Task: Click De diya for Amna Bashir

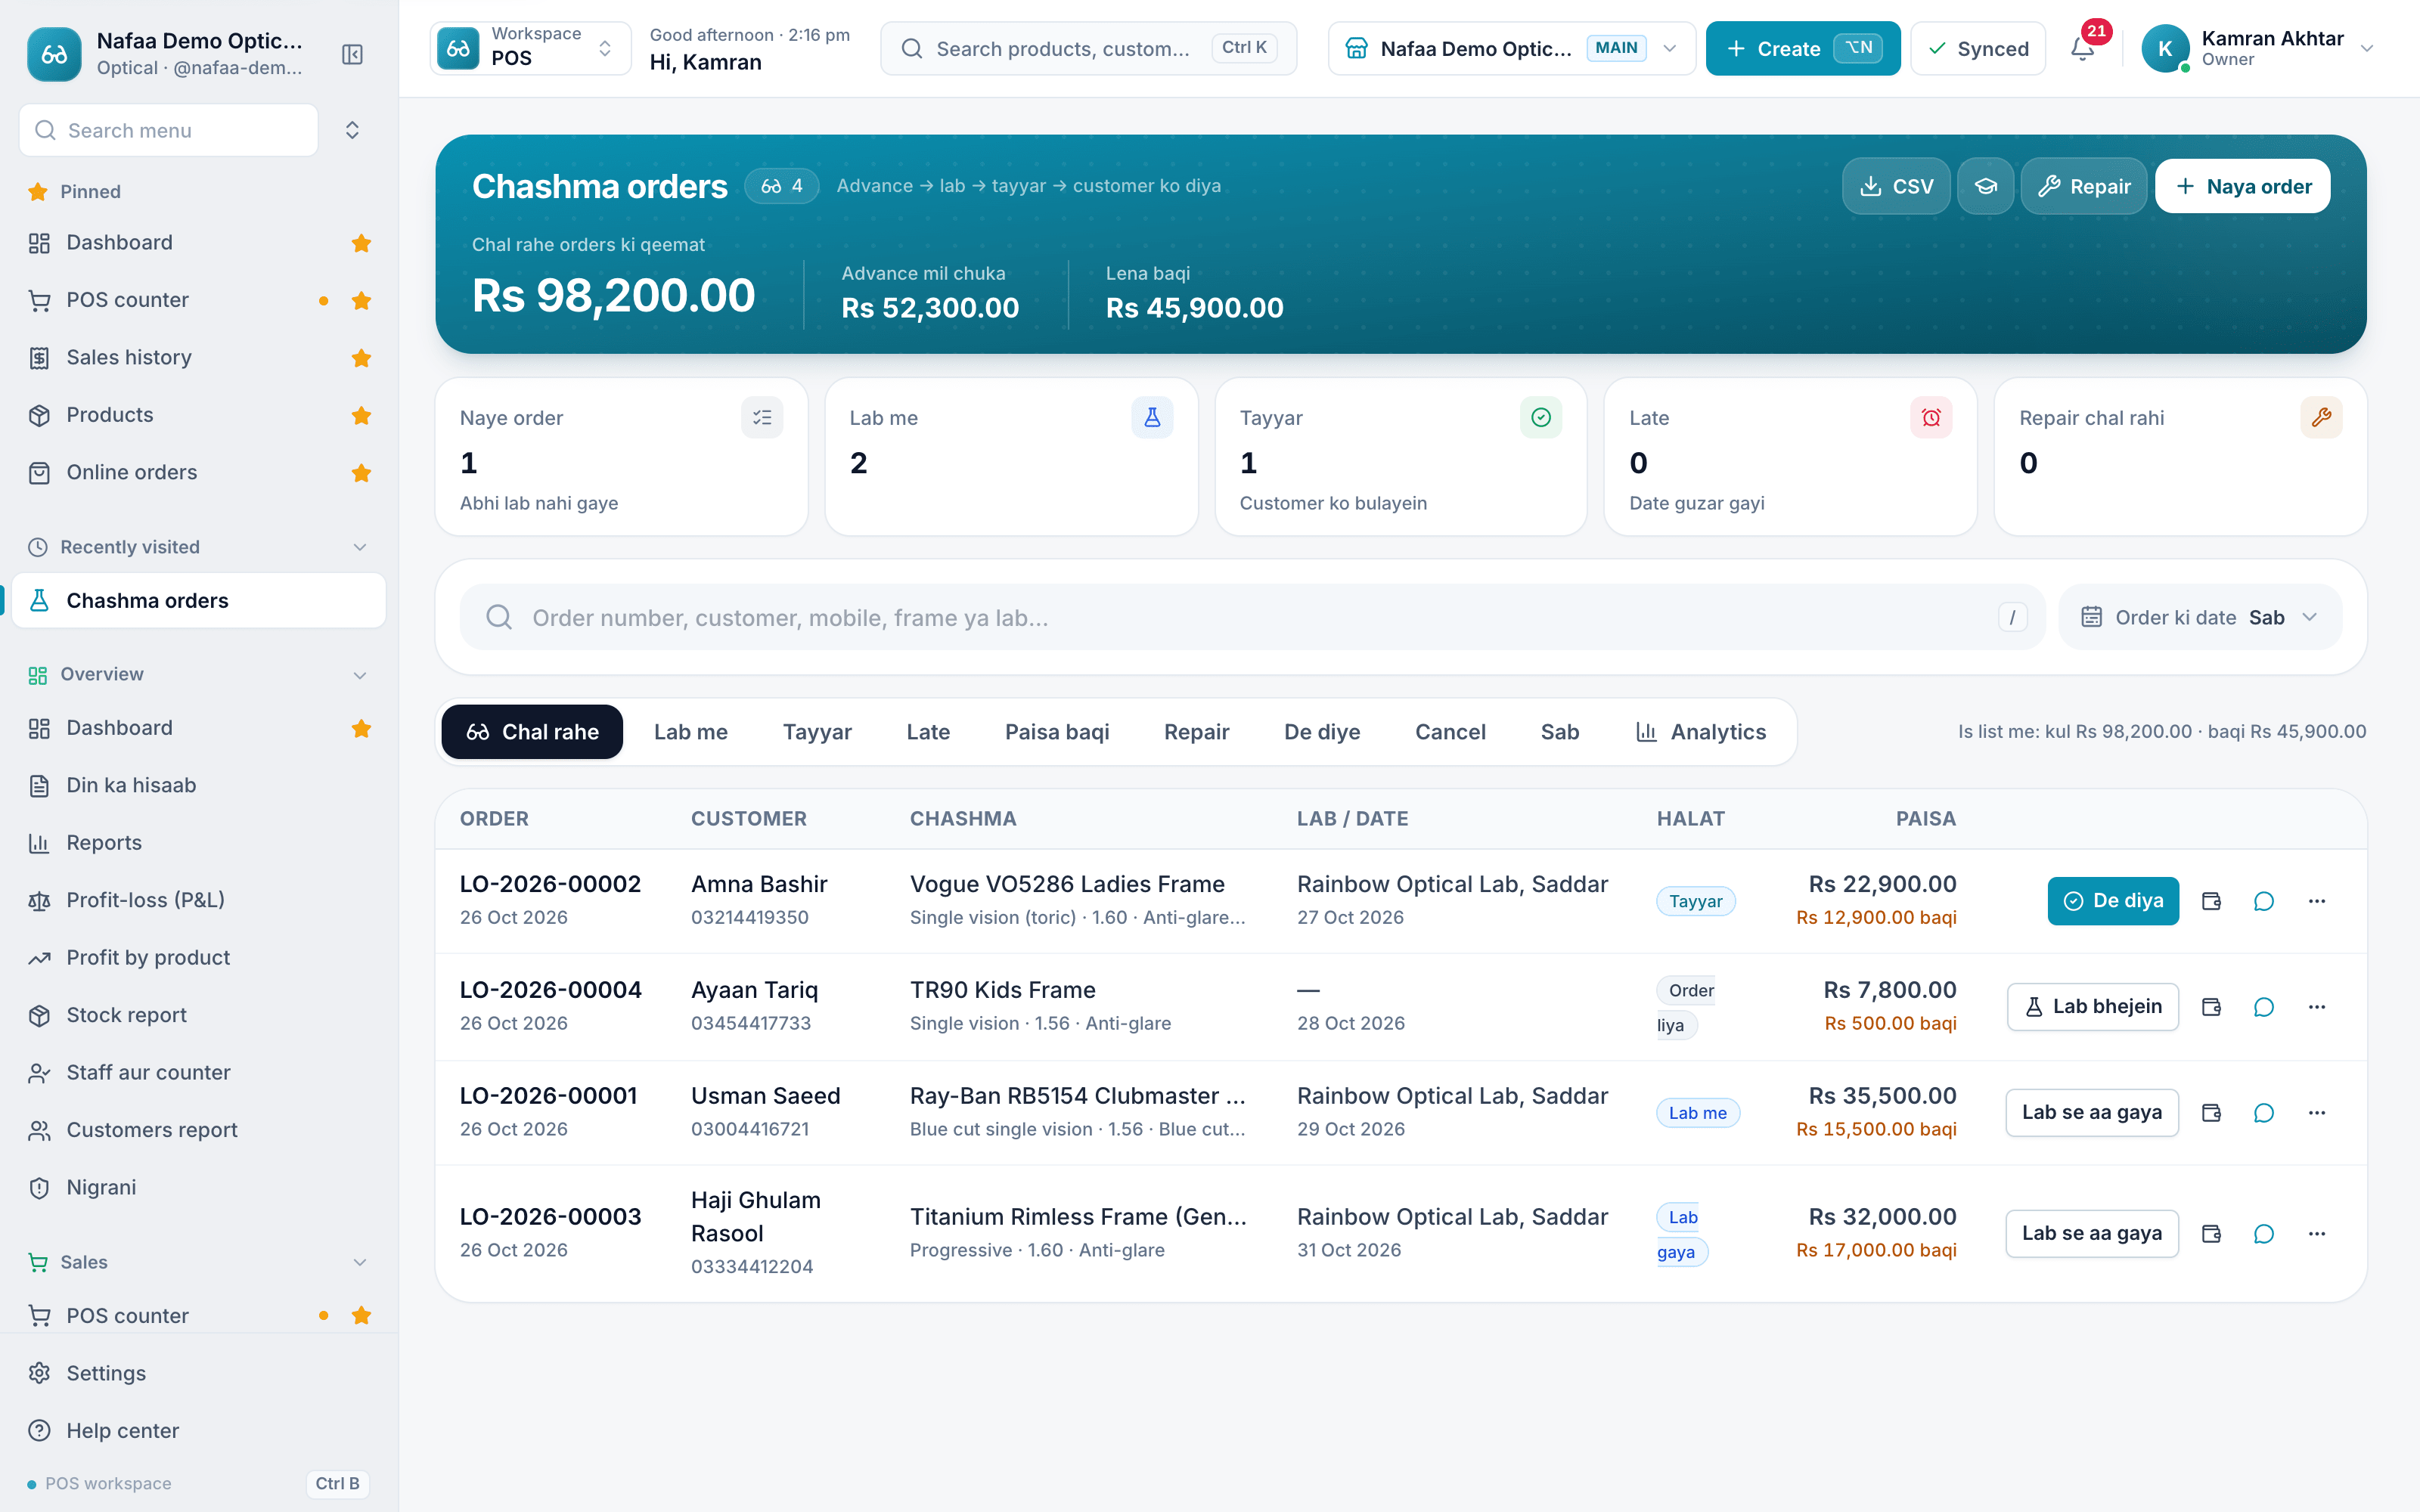Action: pos(2112,901)
